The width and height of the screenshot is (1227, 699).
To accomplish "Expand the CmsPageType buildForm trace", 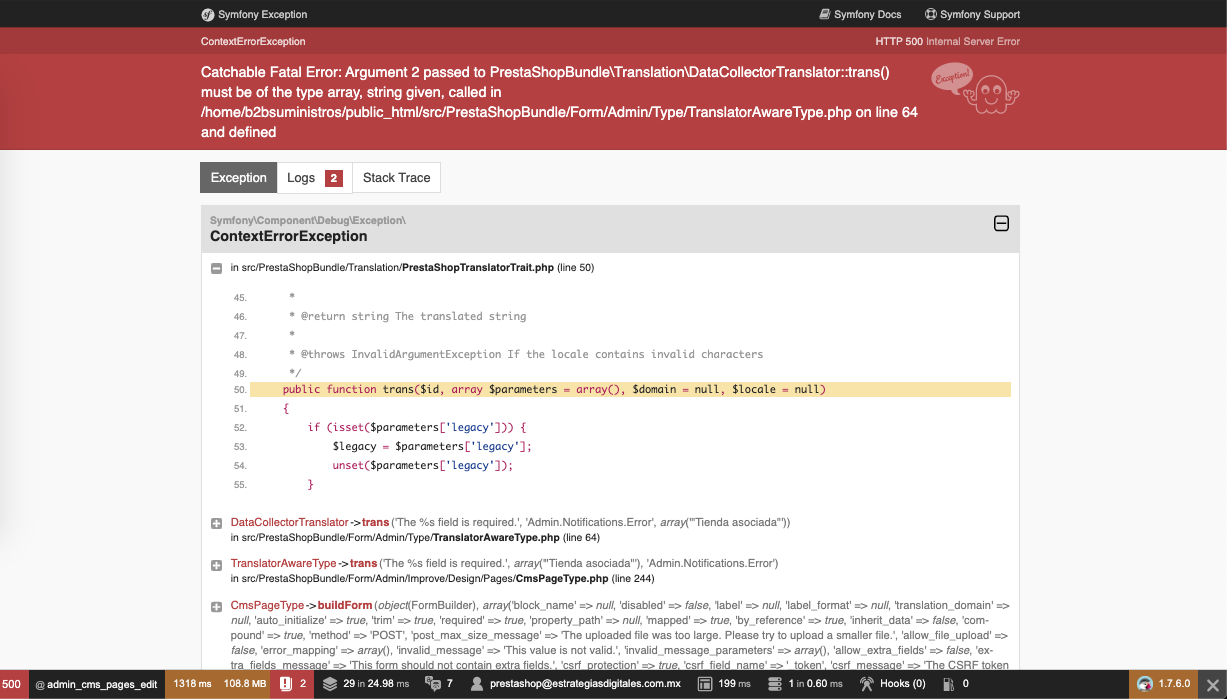I will tap(216, 607).
